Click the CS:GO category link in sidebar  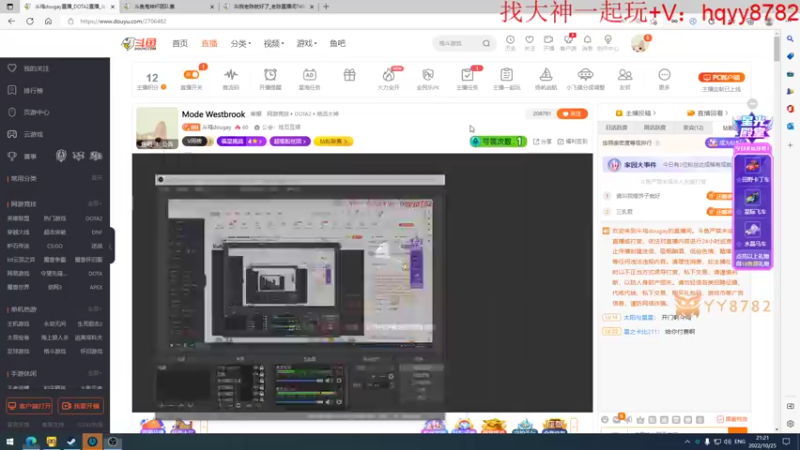coord(55,246)
